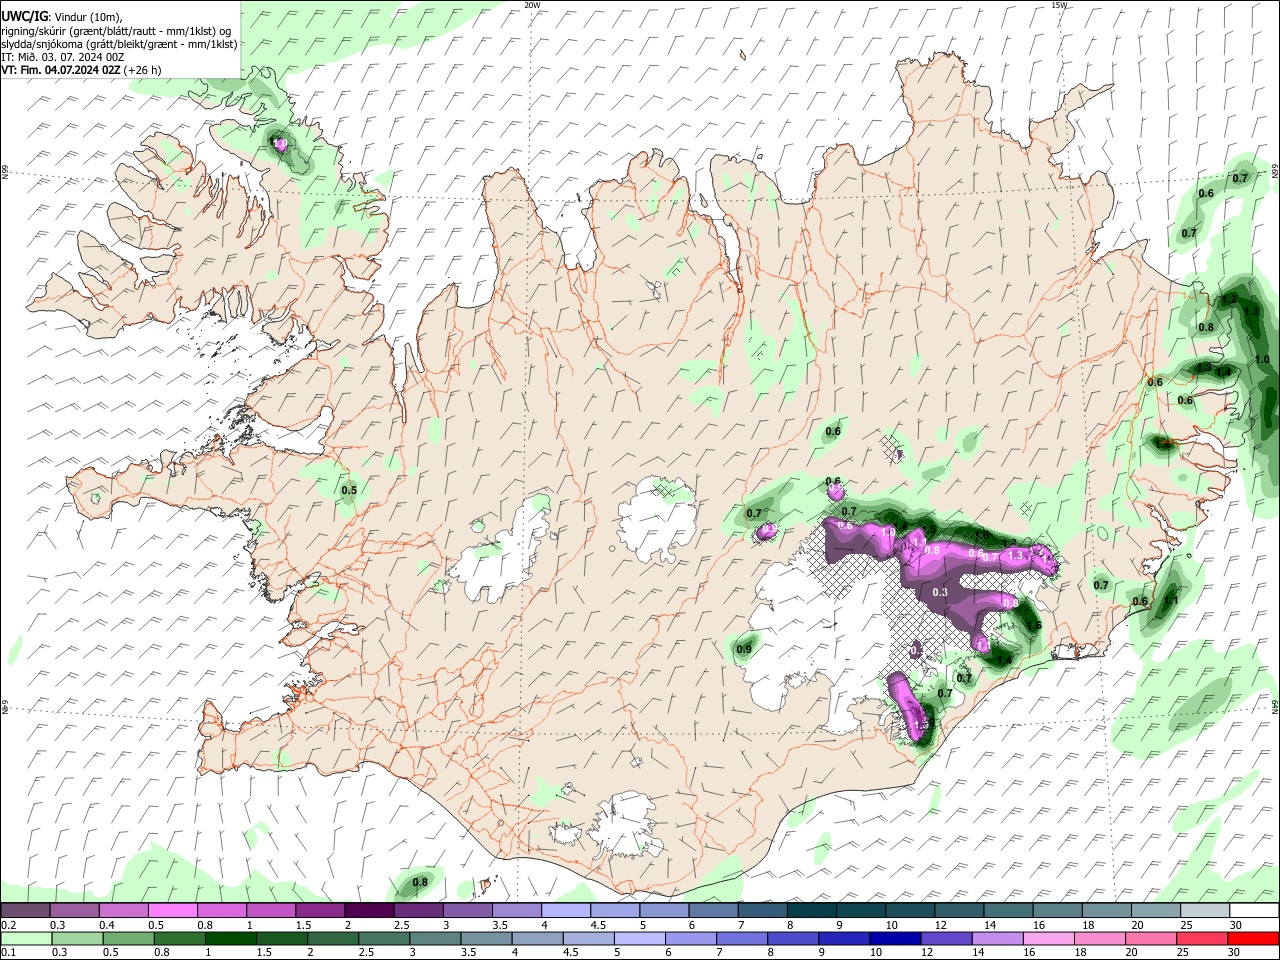The width and height of the screenshot is (1280, 960).
Task: Click the '0.2' legend label
Action: [x=8, y=925]
